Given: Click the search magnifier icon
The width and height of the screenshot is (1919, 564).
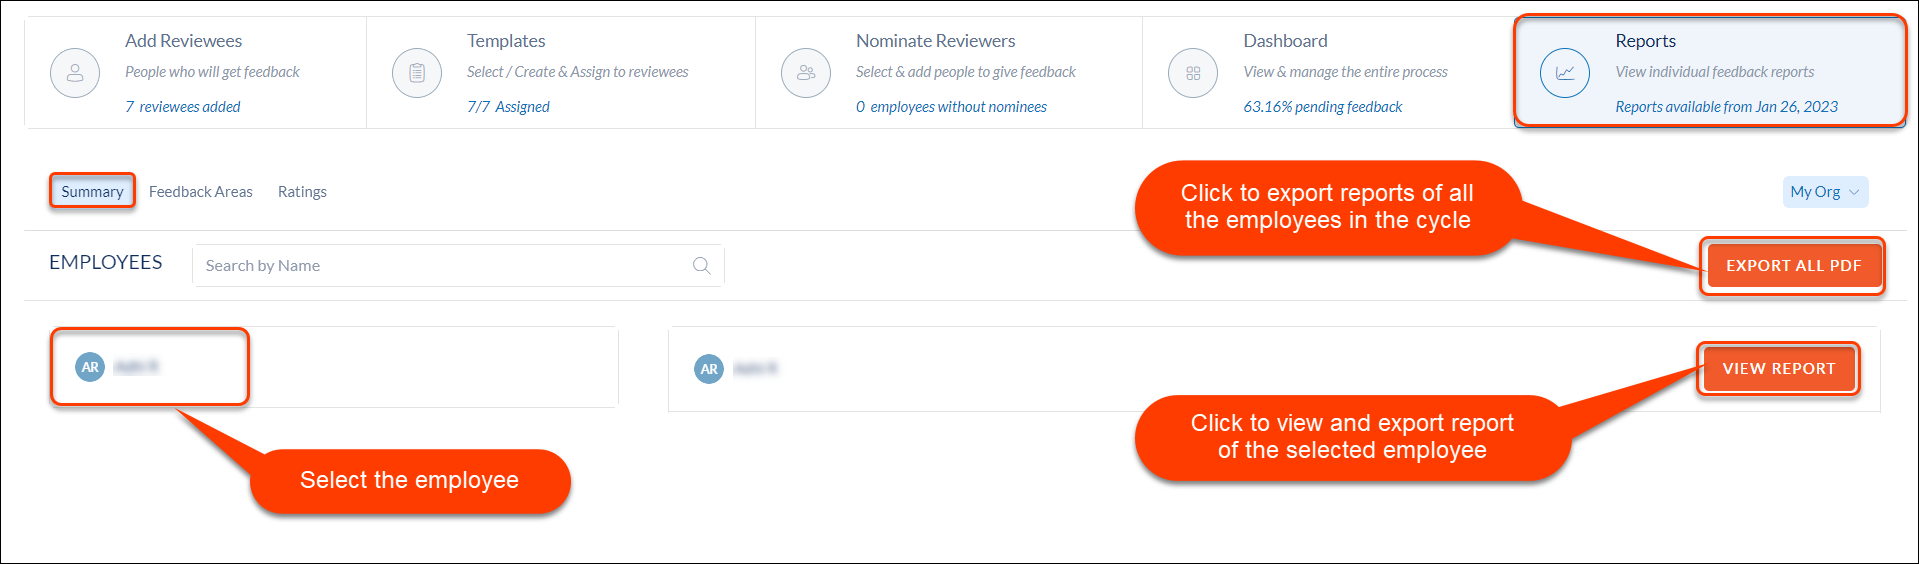Looking at the screenshot, I should (x=702, y=266).
